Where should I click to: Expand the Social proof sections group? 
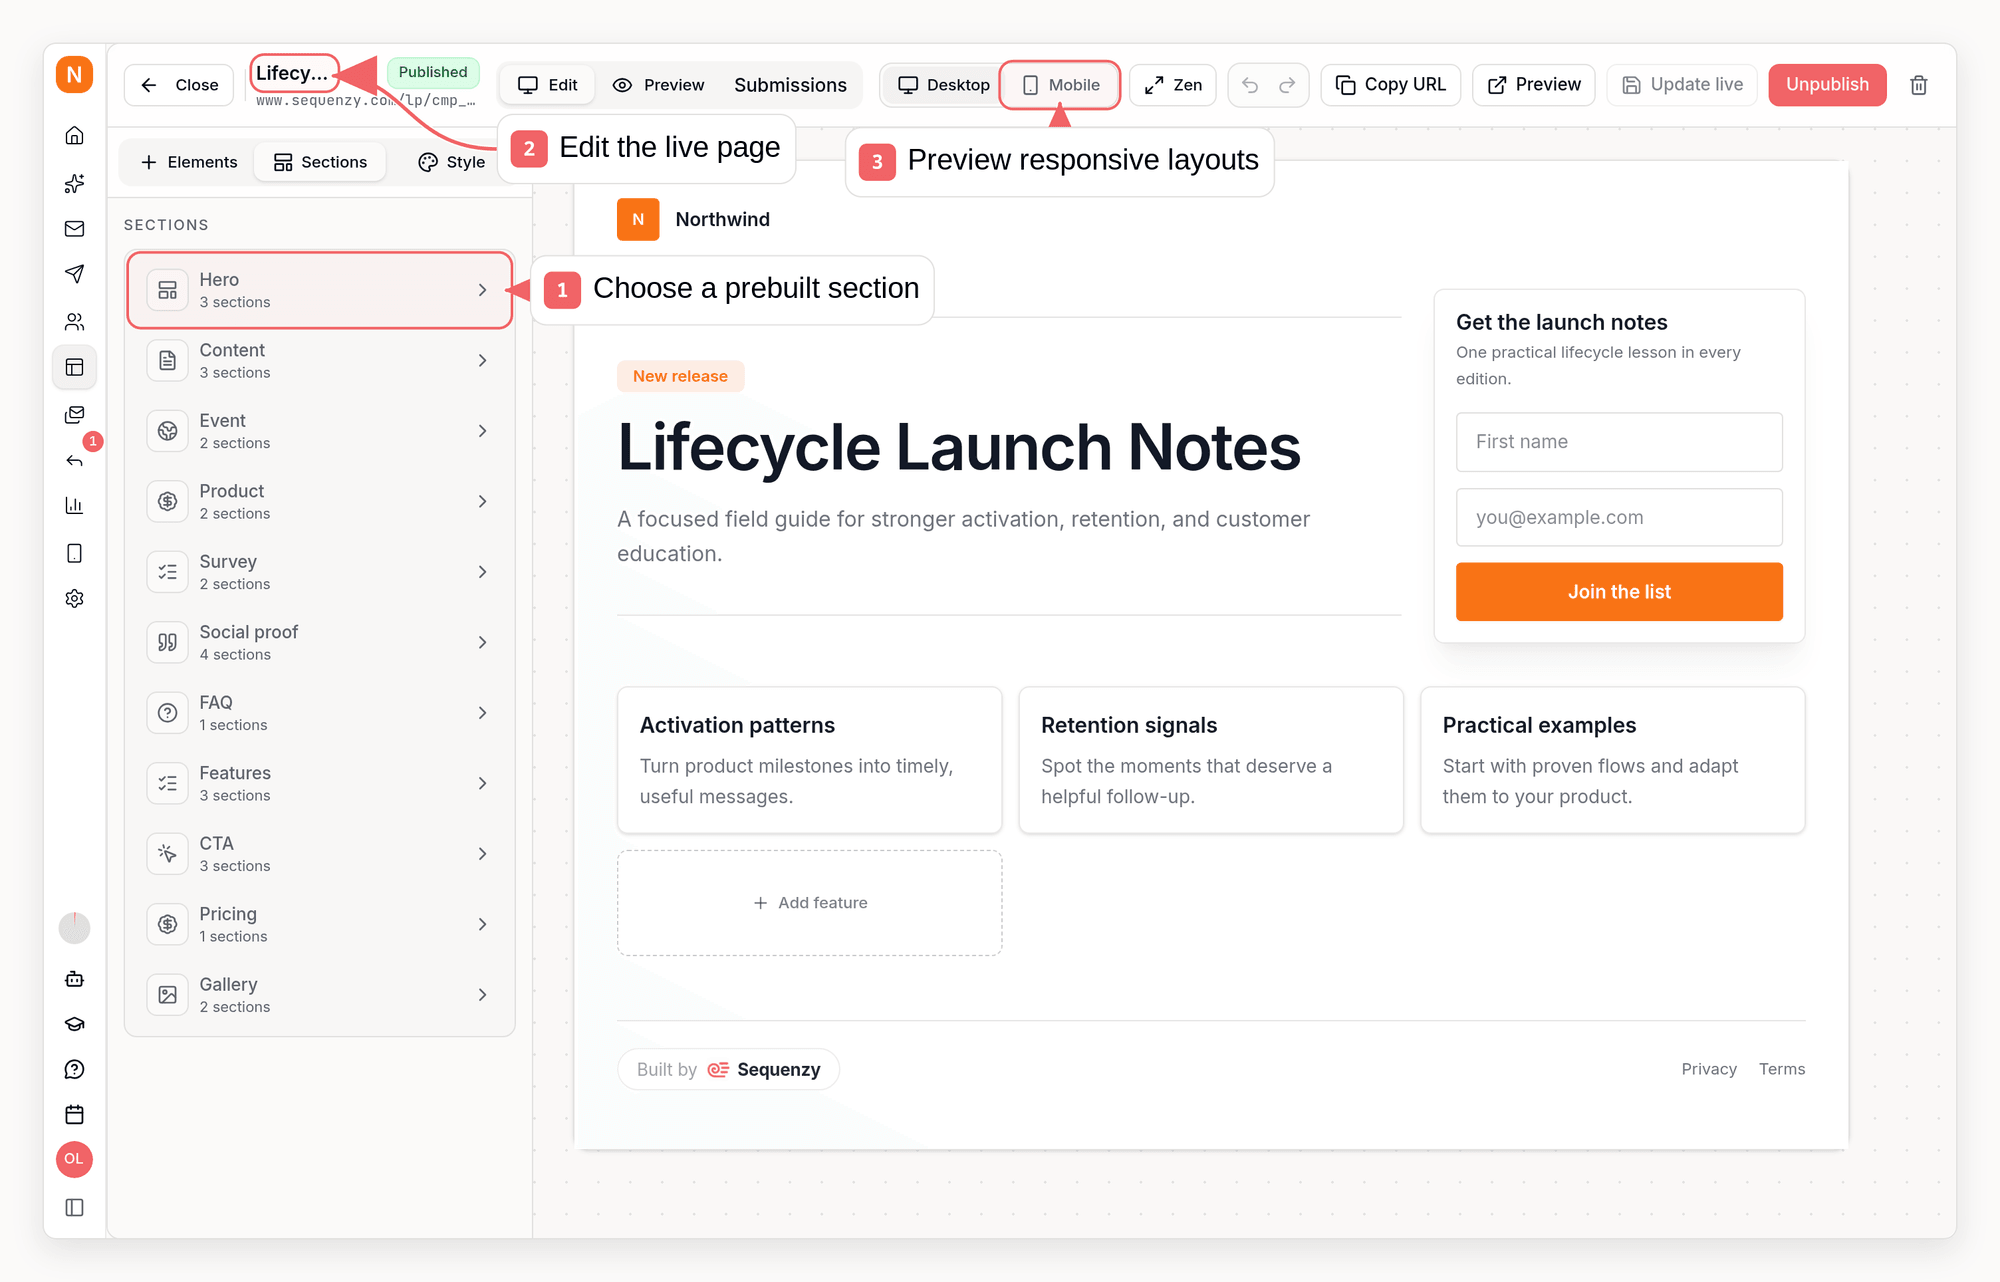pyautogui.click(x=320, y=642)
